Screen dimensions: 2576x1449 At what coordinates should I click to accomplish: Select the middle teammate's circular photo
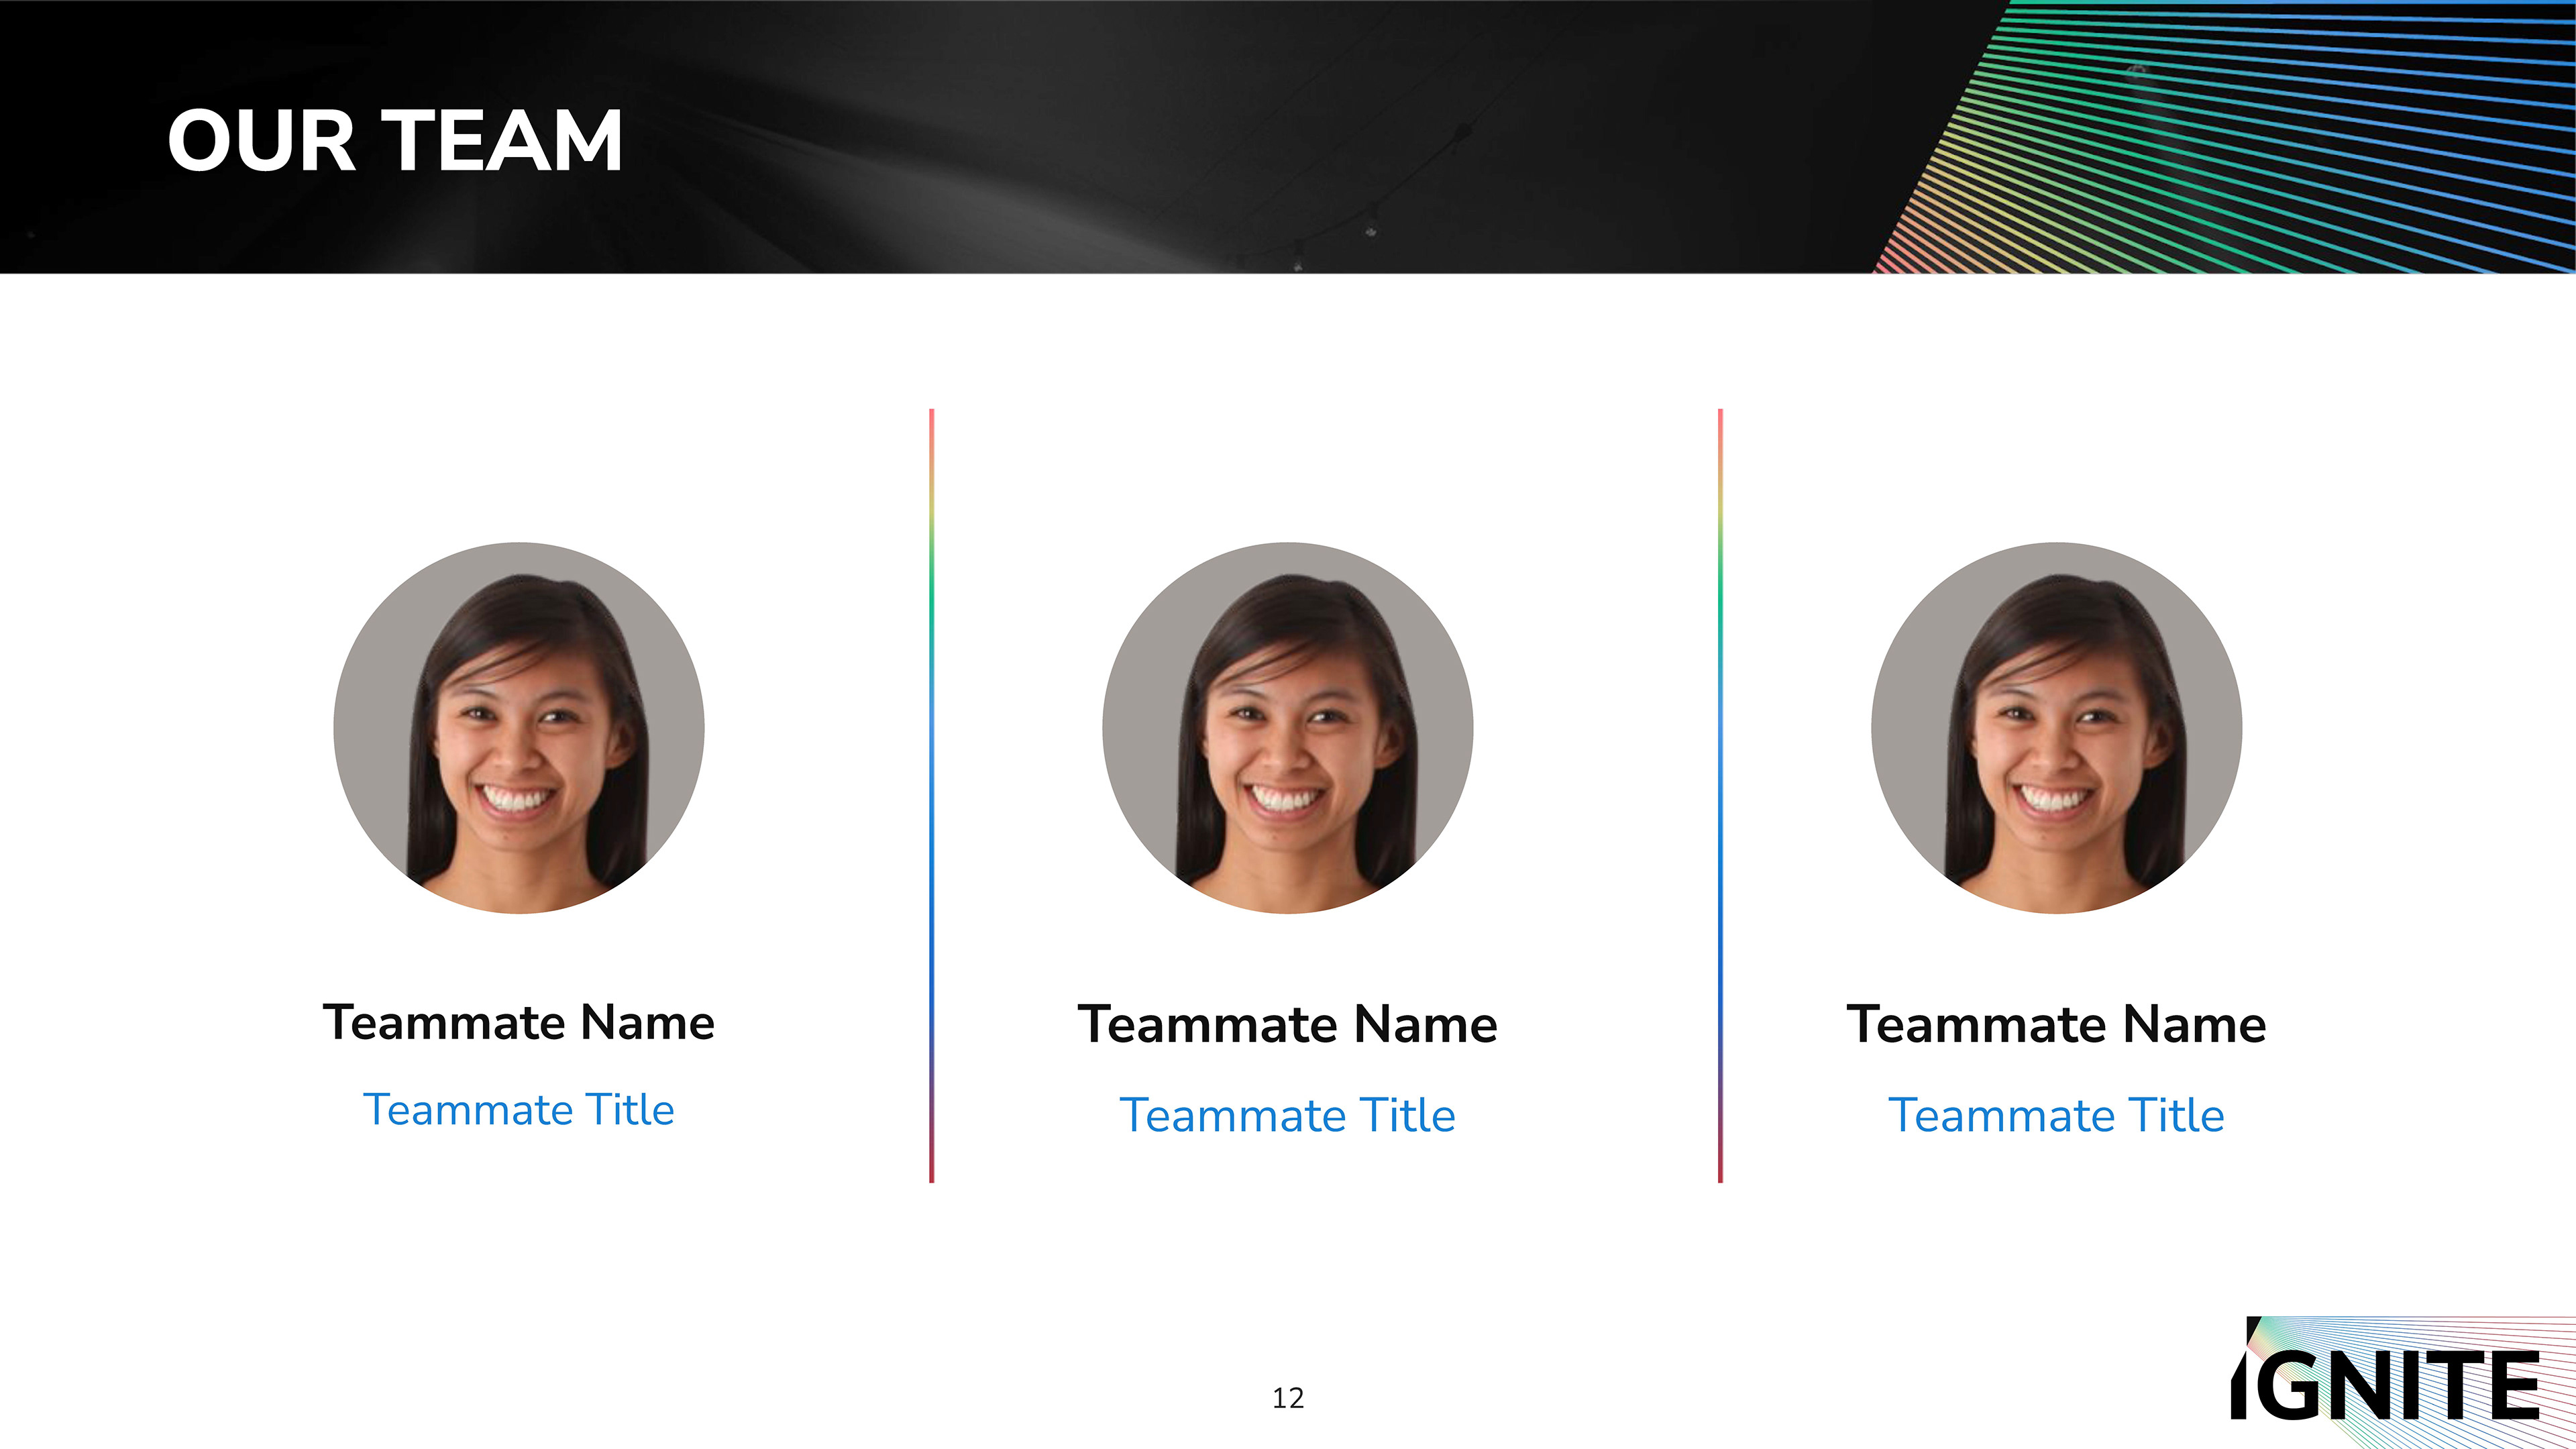click(x=1287, y=727)
